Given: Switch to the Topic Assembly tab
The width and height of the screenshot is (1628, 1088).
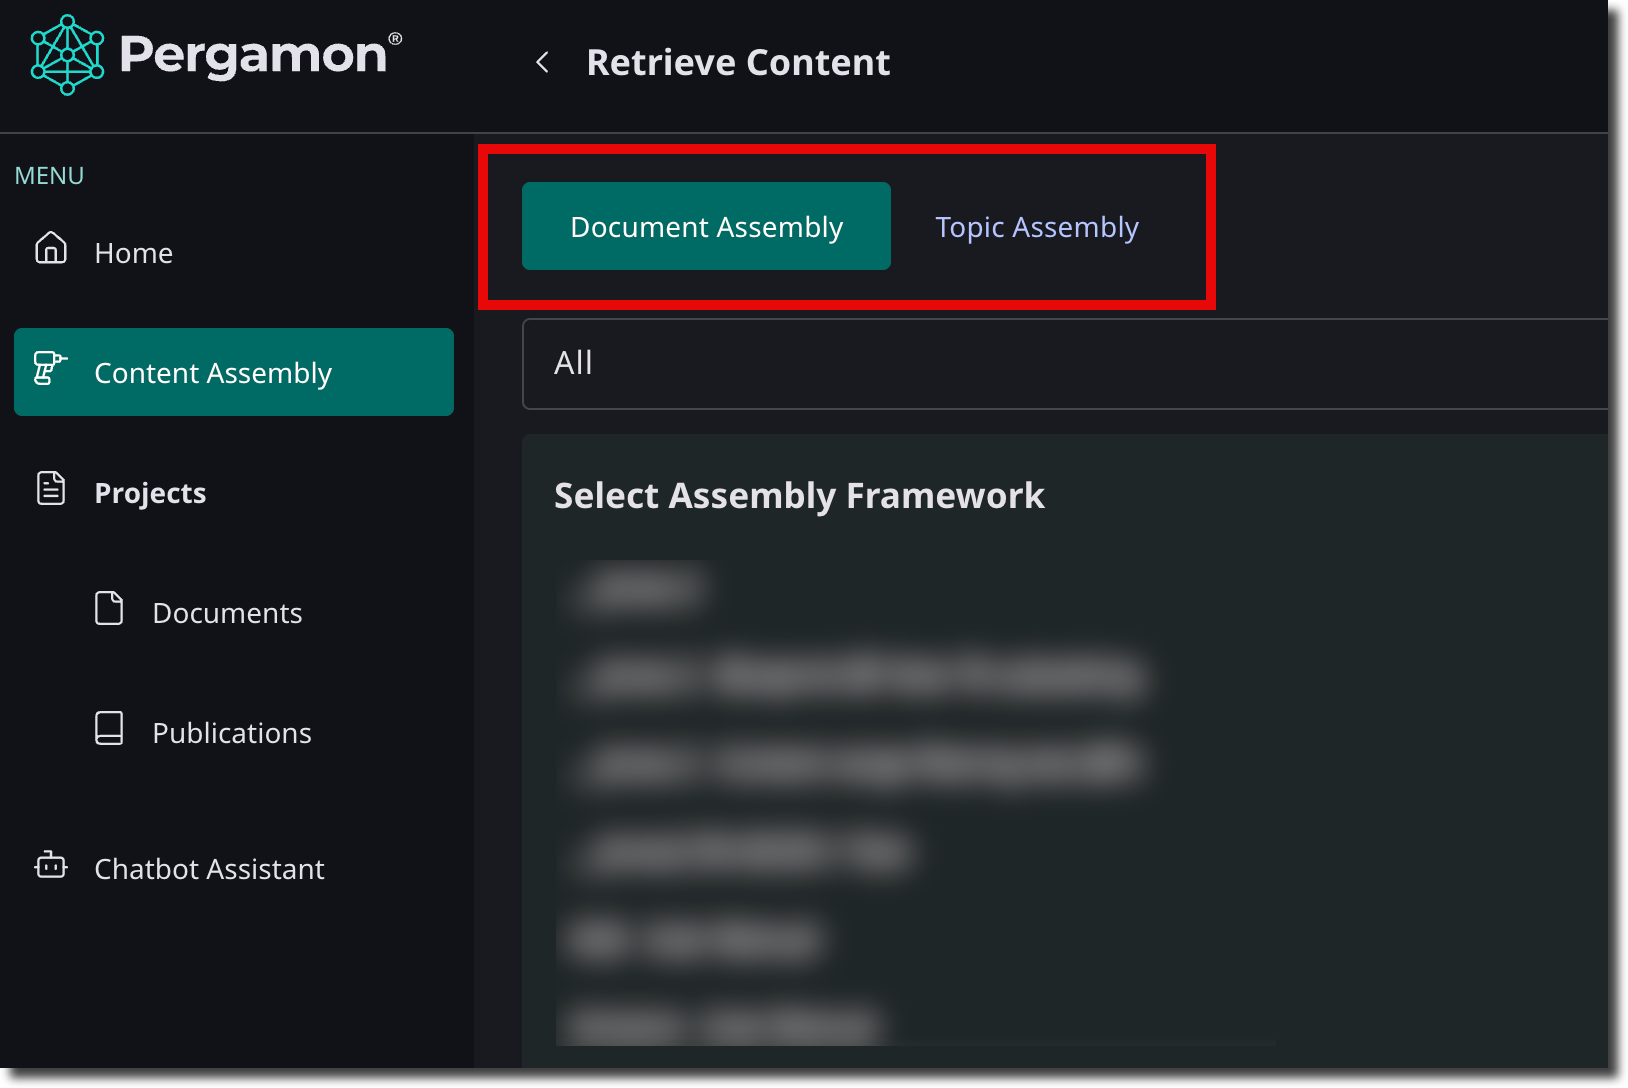Looking at the screenshot, I should [1037, 227].
